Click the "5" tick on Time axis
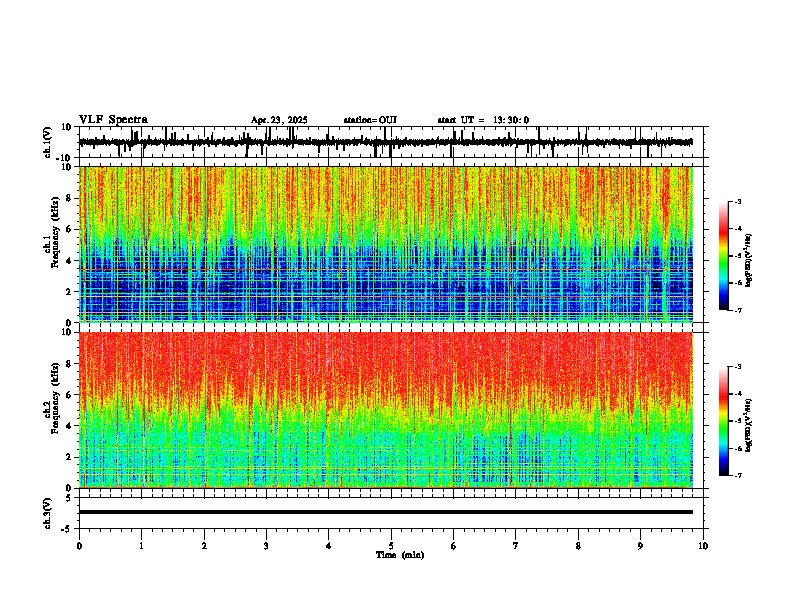The height and width of the screenshot is (612, 792). 391,546
